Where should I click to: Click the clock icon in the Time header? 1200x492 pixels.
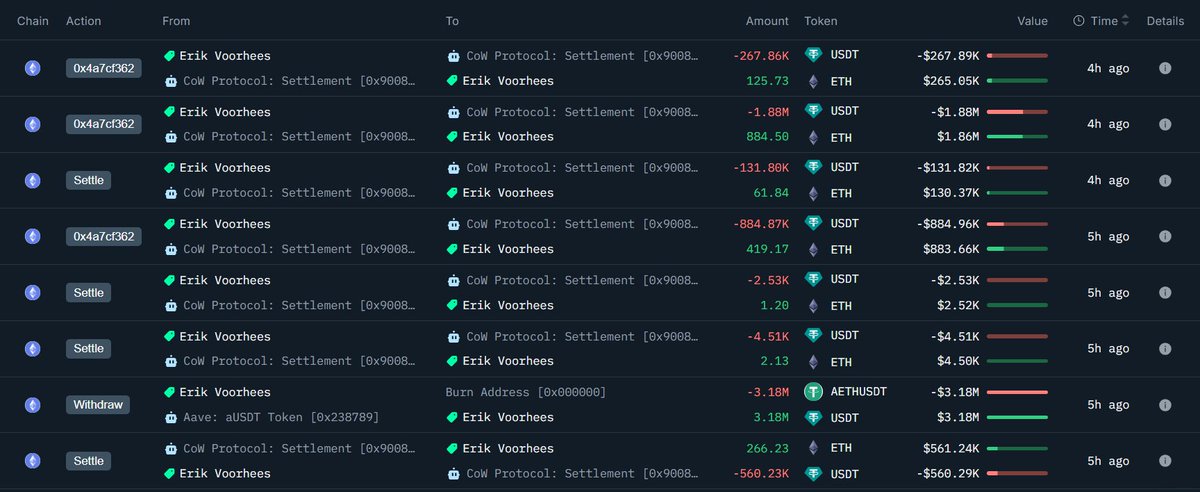tap(1079, 21)
